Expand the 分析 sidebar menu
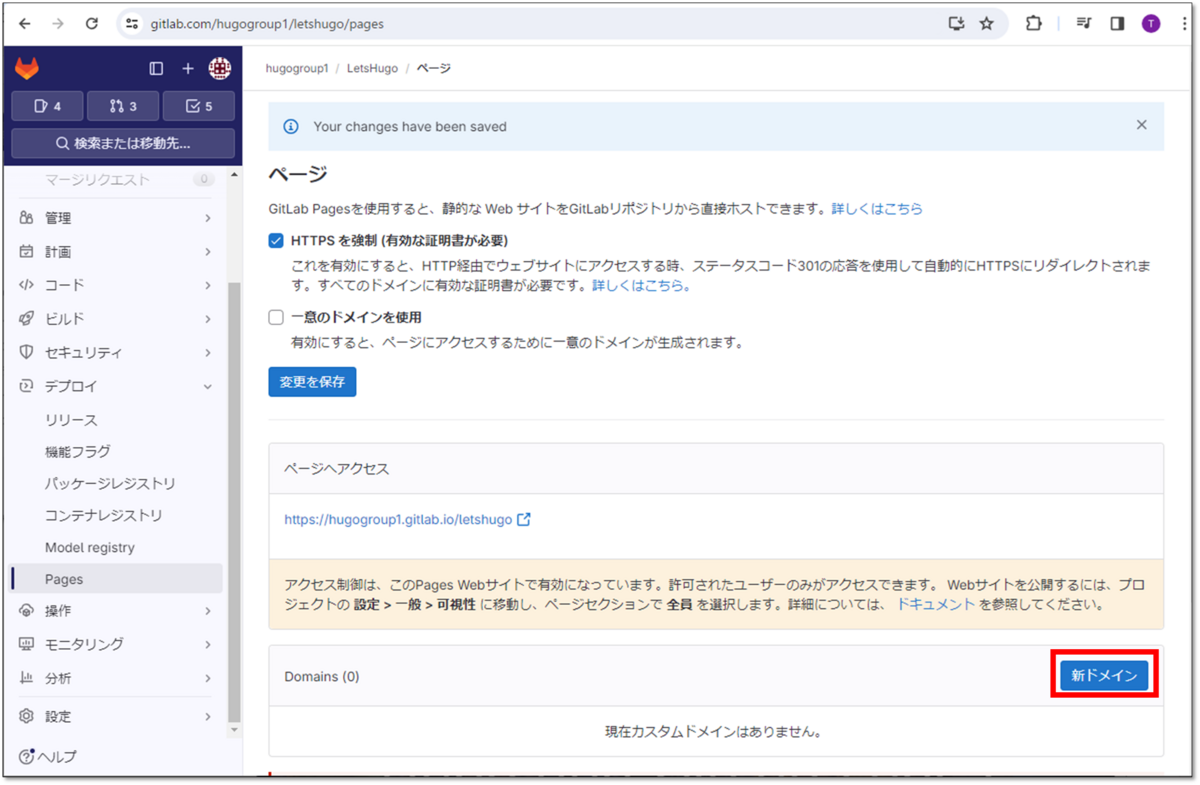The image size is (1200, 785). click(x=116, y=678)
